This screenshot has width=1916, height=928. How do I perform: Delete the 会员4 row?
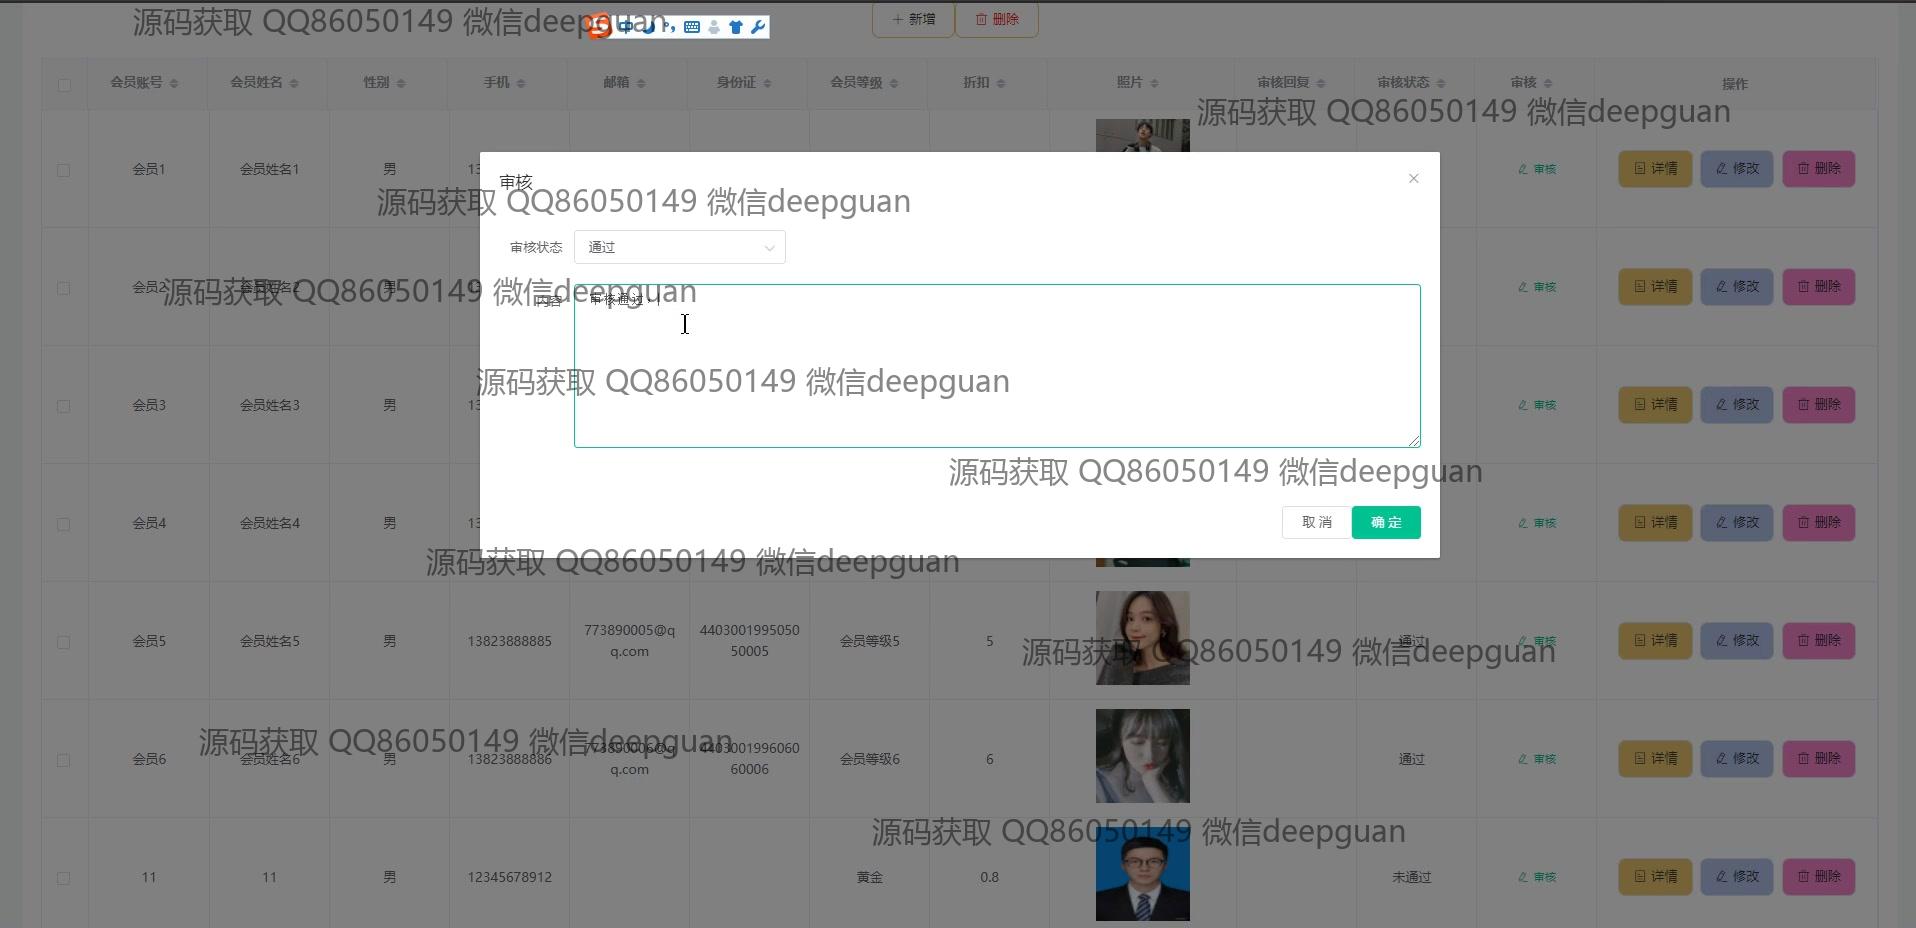click(1819, 523)
